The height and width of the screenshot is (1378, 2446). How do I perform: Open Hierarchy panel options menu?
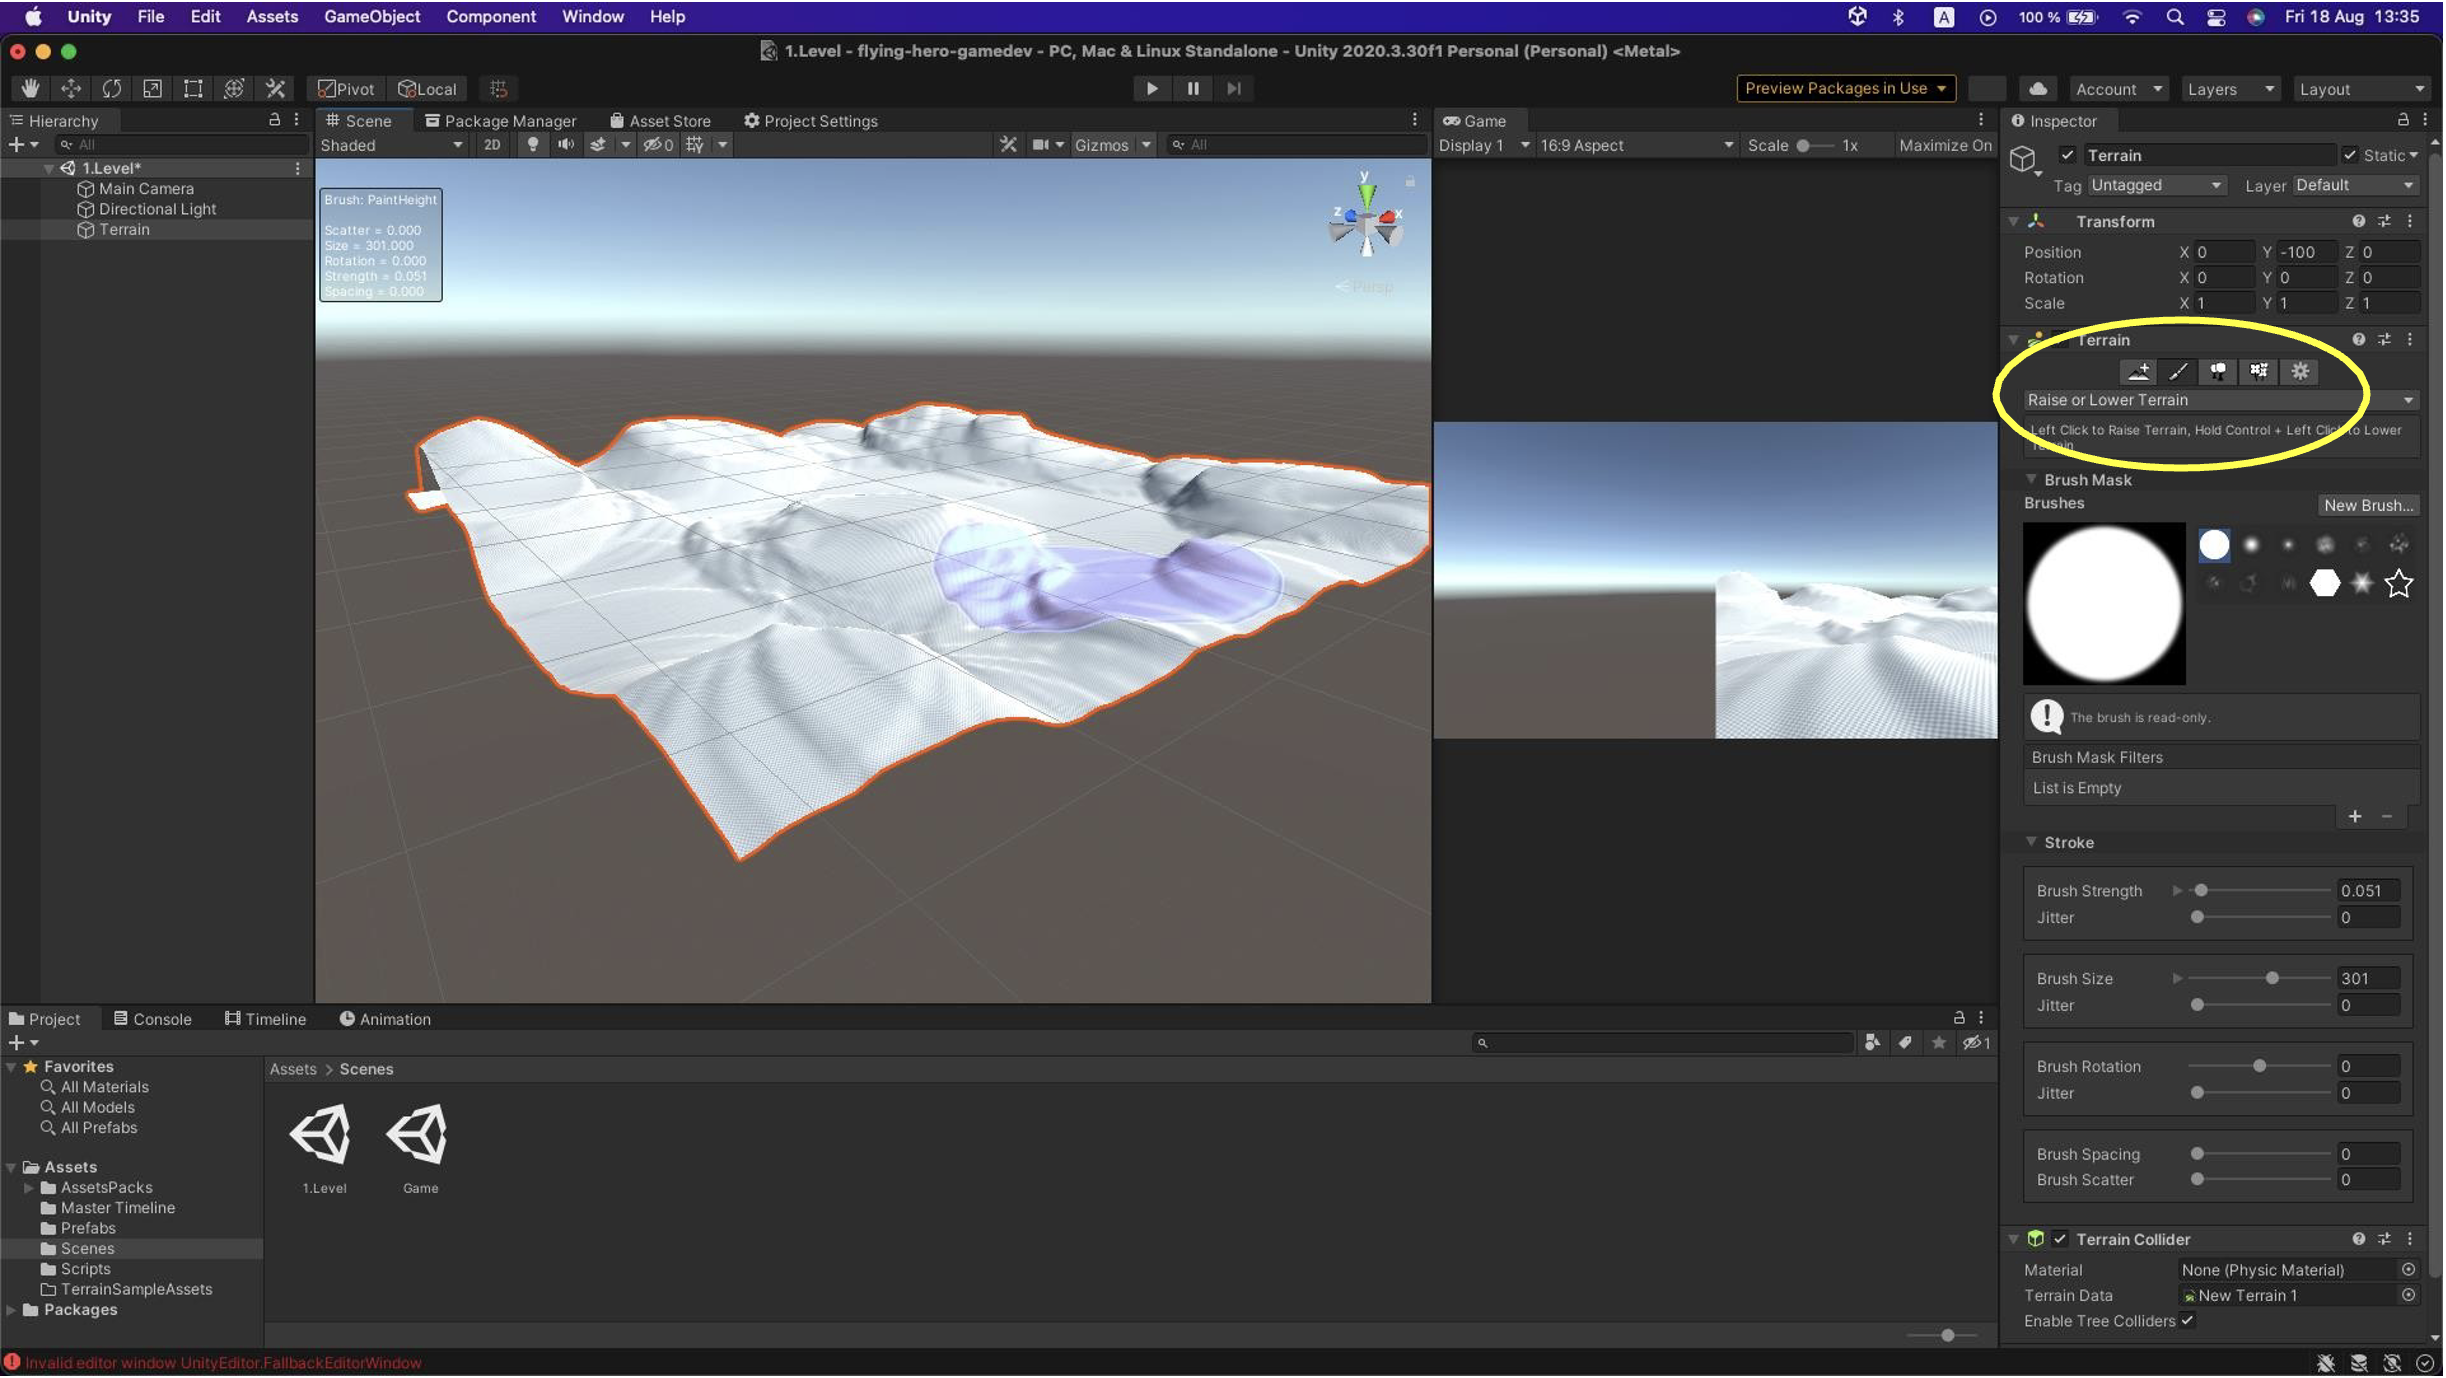tap(296, 120)
